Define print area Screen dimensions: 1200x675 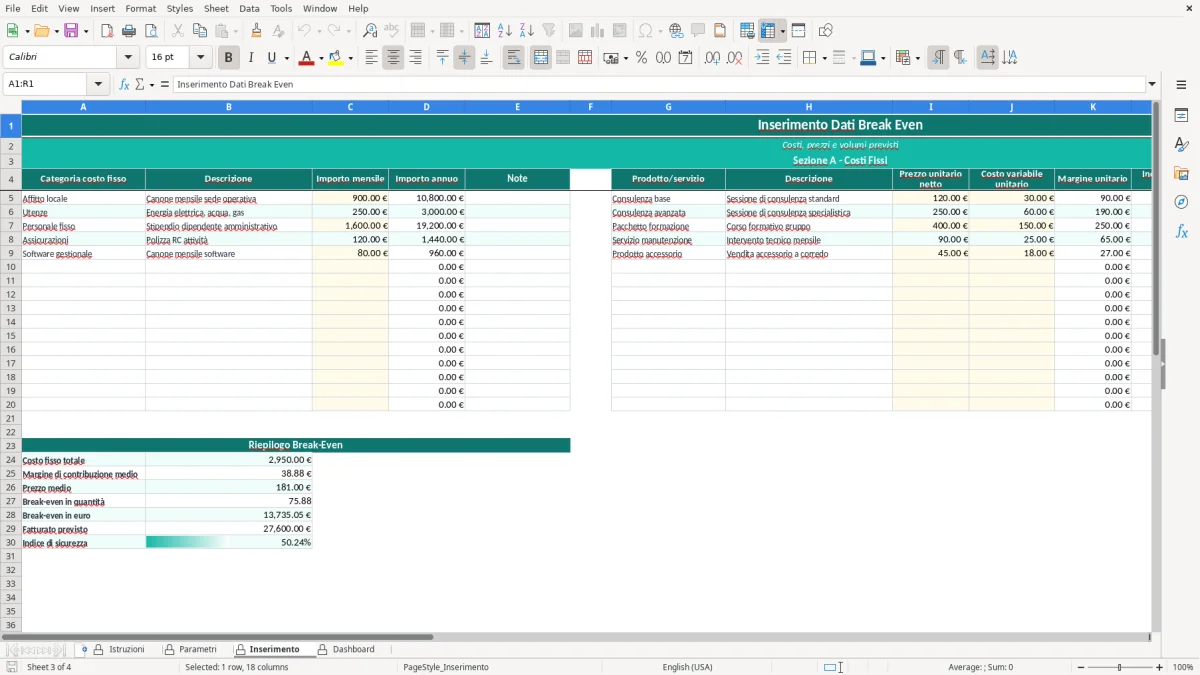point(747,31)
